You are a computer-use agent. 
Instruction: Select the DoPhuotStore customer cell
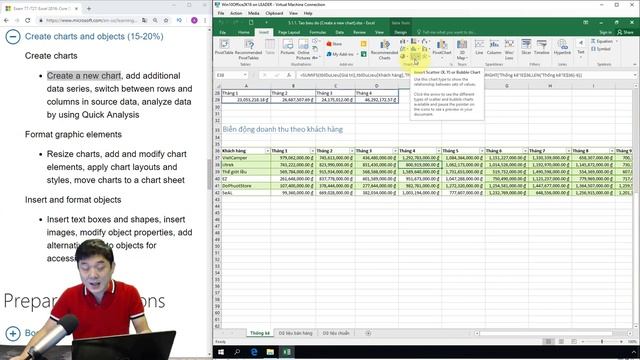pos(246,186)
